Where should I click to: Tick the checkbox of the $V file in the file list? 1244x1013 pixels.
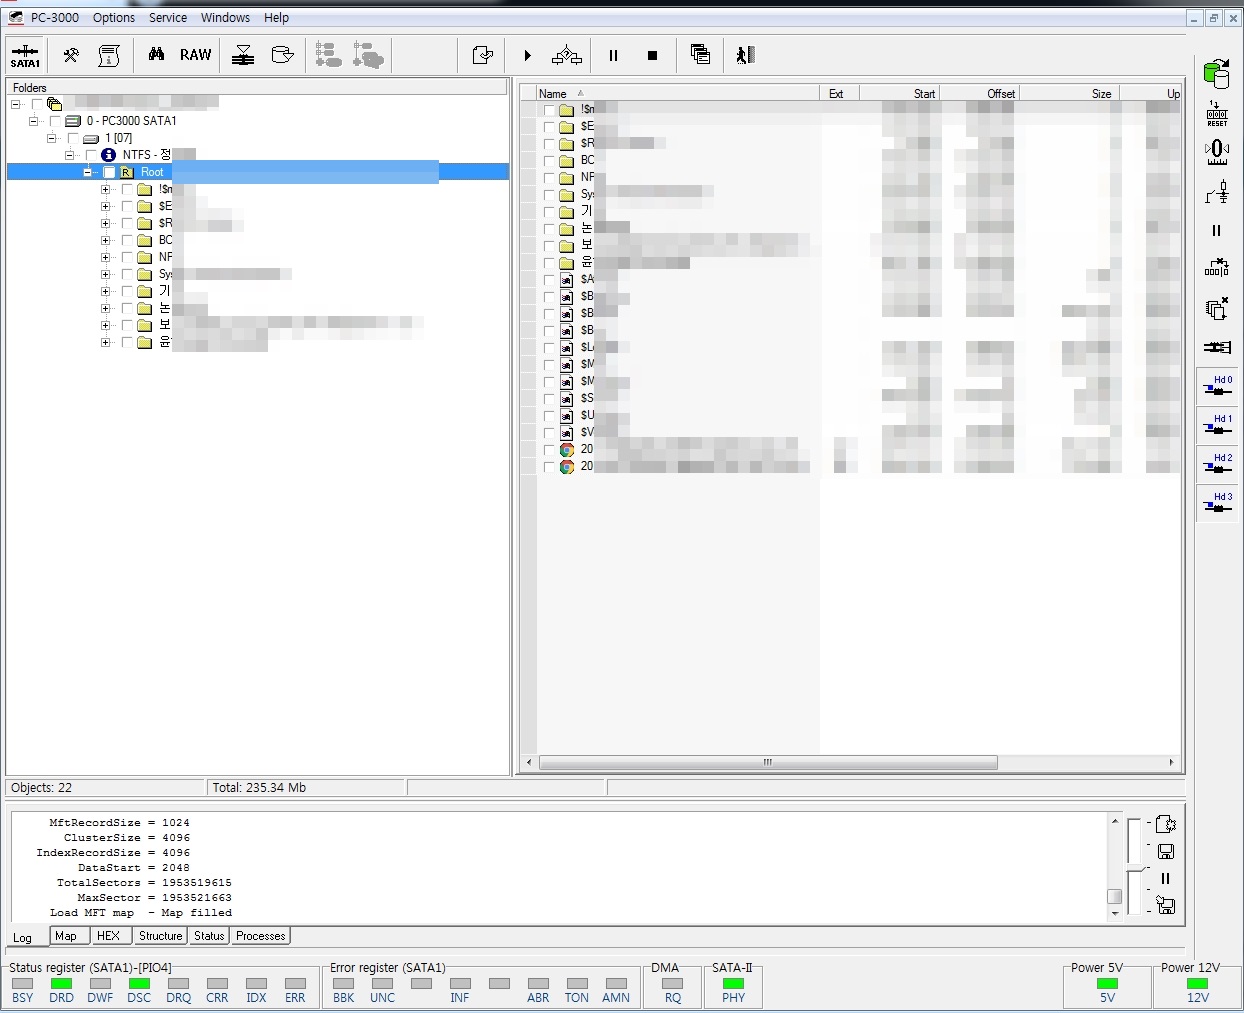tap(549, 433)
